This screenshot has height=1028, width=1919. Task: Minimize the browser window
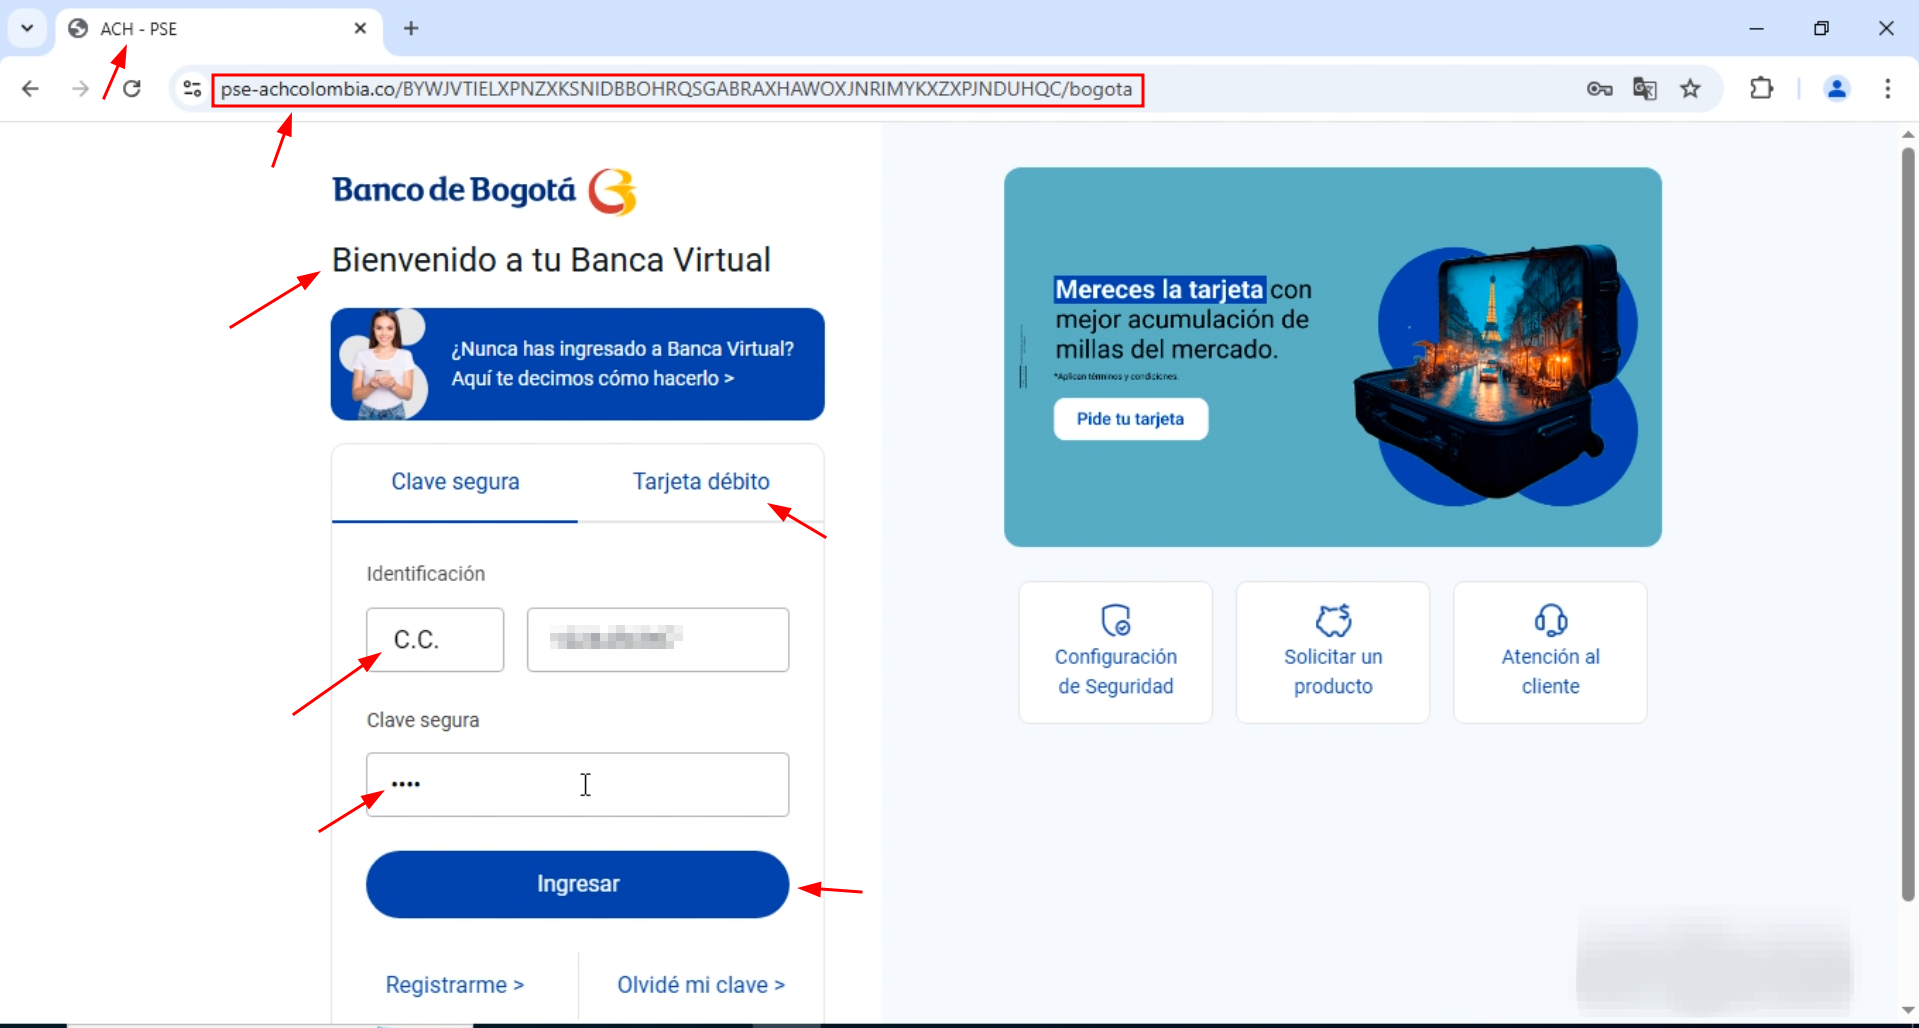pyautogui.click(x=1756, y=28)
